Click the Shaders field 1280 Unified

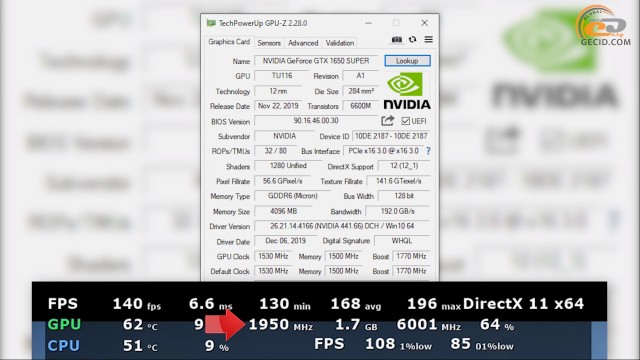click(x=288, y=166)
